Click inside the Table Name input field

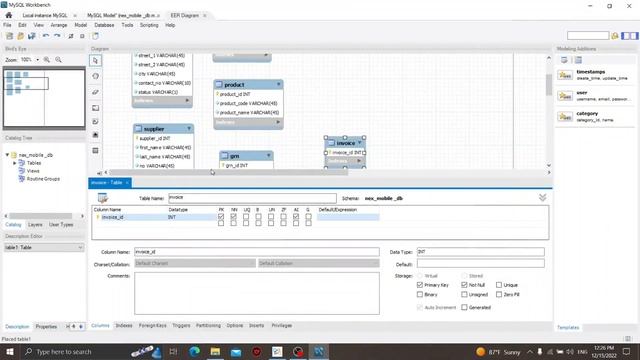(x=252, y=198)
